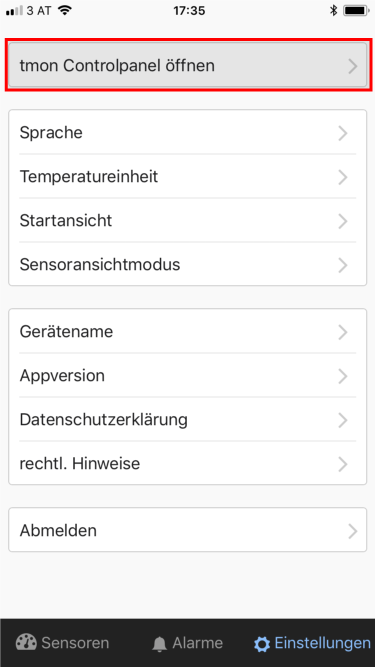This screenshot has width=375, height=667.
Task: Tap the Wi-Fi signal icon
Action: pyautogui.click(x=65, y=10)
